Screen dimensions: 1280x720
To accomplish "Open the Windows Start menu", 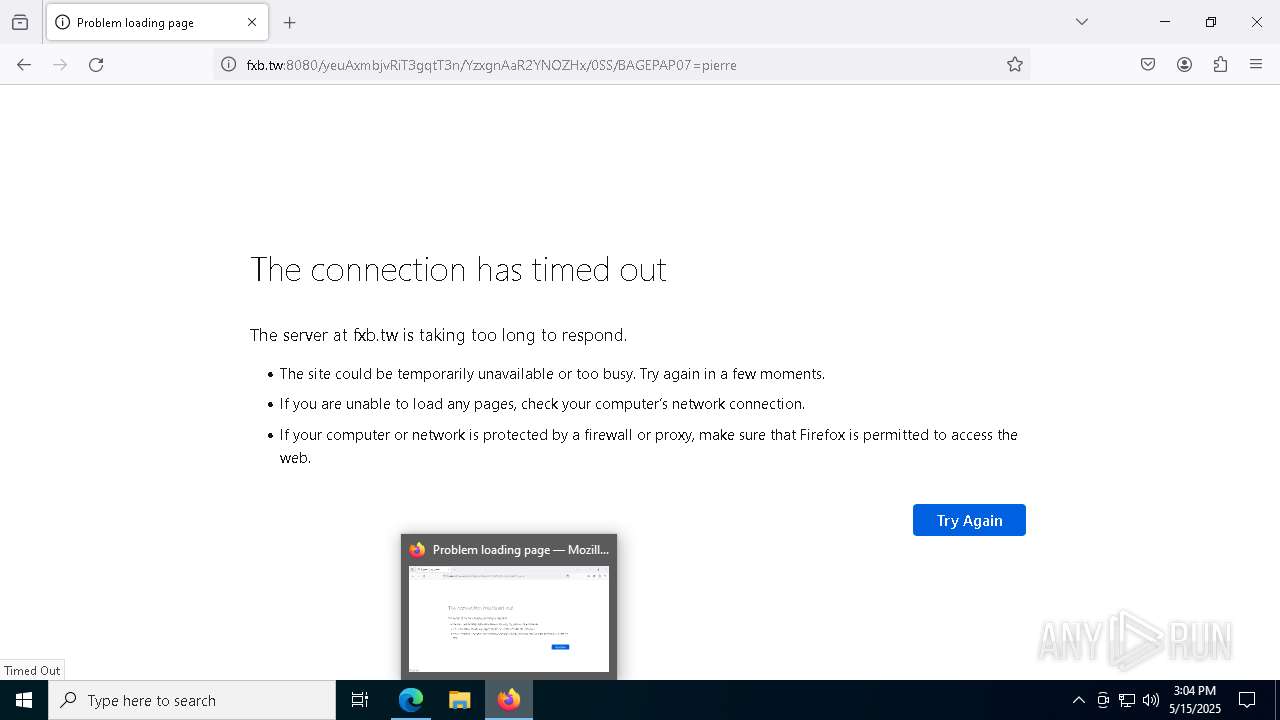I will (x=24, y=700).
